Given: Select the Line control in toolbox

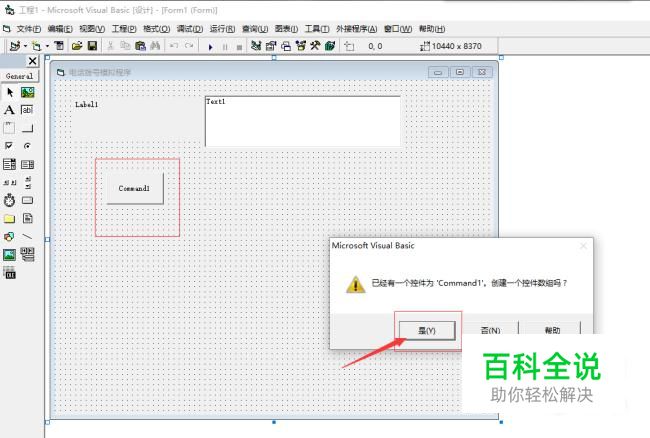Looking at the screenshot, I should 28,237.
